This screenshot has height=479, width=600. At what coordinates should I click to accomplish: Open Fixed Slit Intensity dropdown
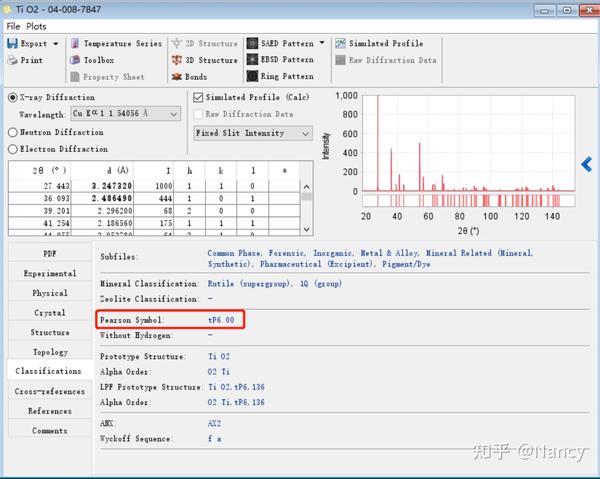(253, 133)
